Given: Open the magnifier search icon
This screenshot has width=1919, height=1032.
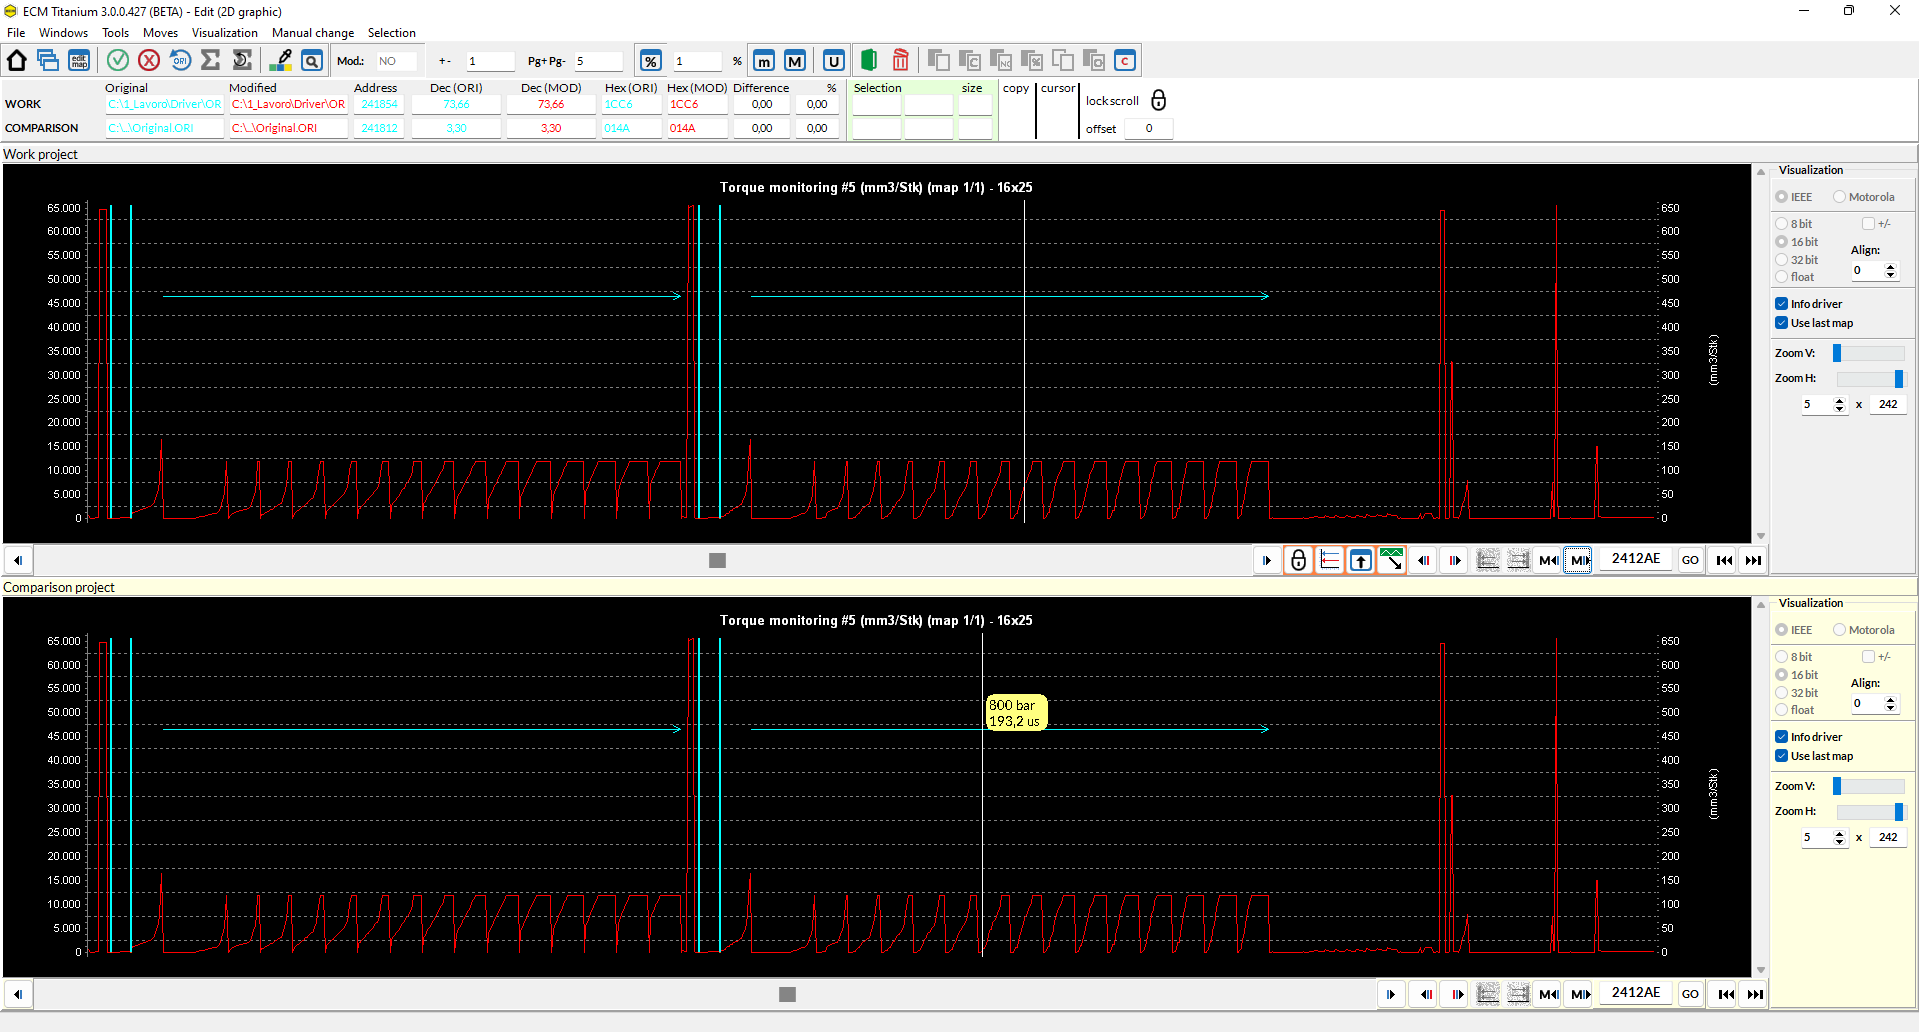Looking at the screenshot, I should (x=312, y=61).
